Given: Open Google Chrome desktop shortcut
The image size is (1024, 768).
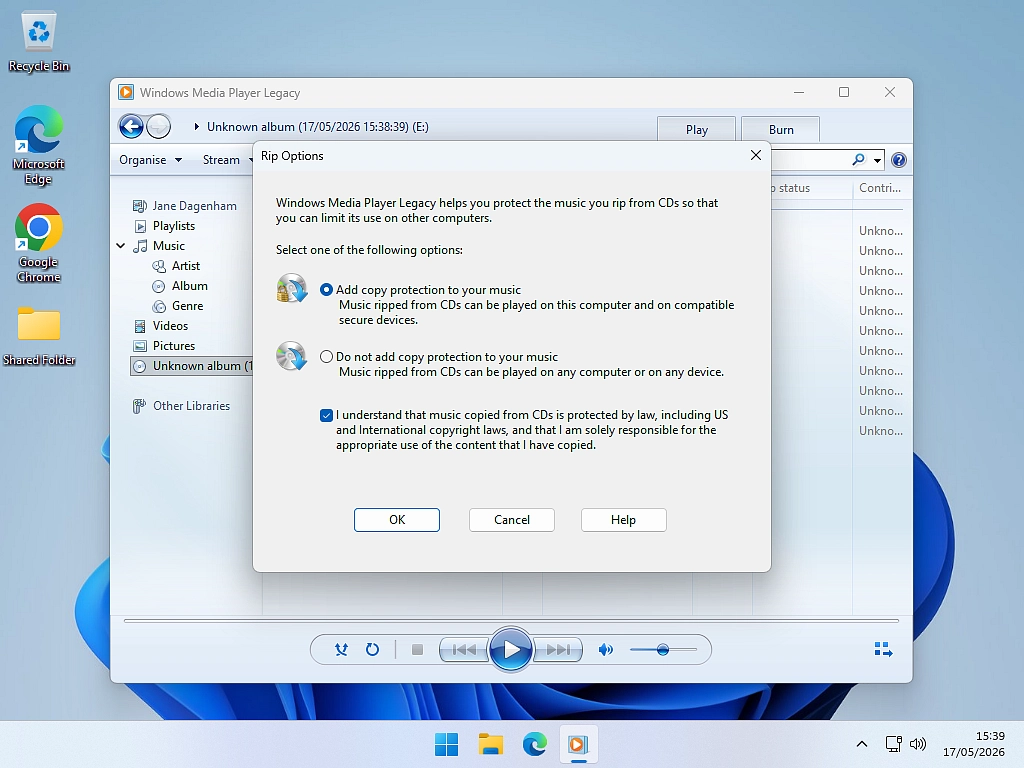Looking at the screenshot, I should click(x=39, y=244).
